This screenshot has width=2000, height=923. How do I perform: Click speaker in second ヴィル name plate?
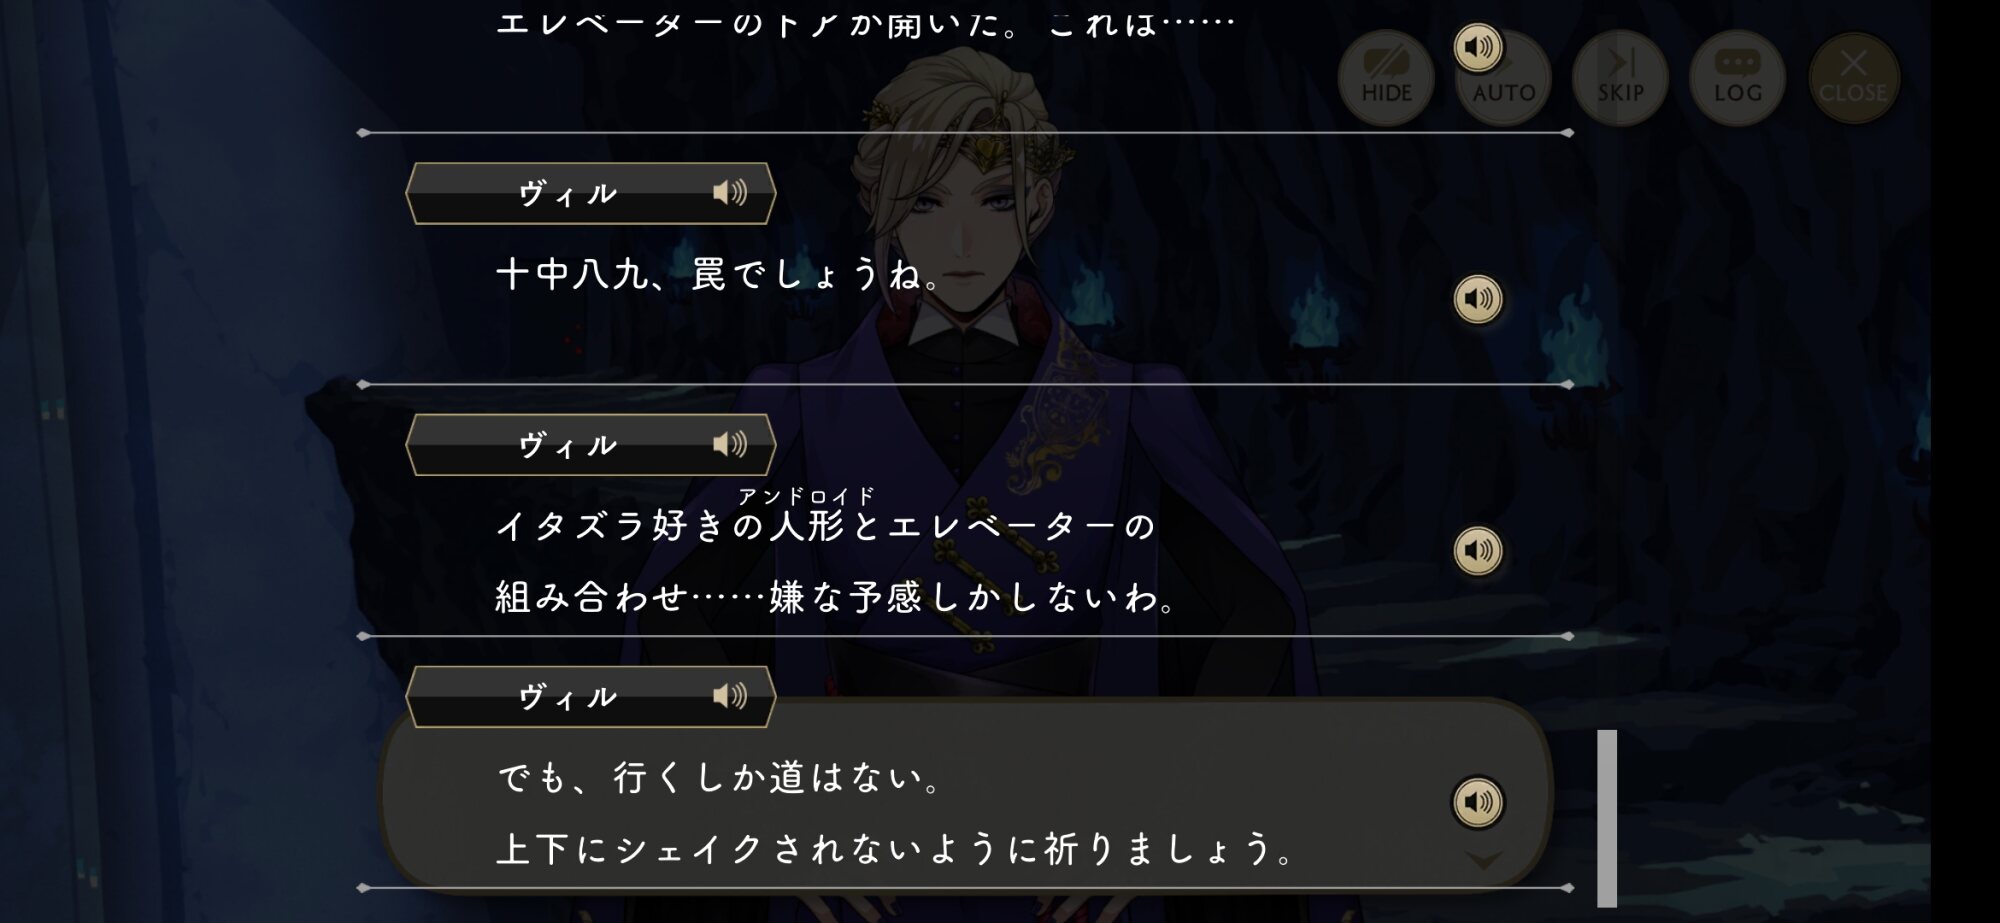[x=730, y=444]
